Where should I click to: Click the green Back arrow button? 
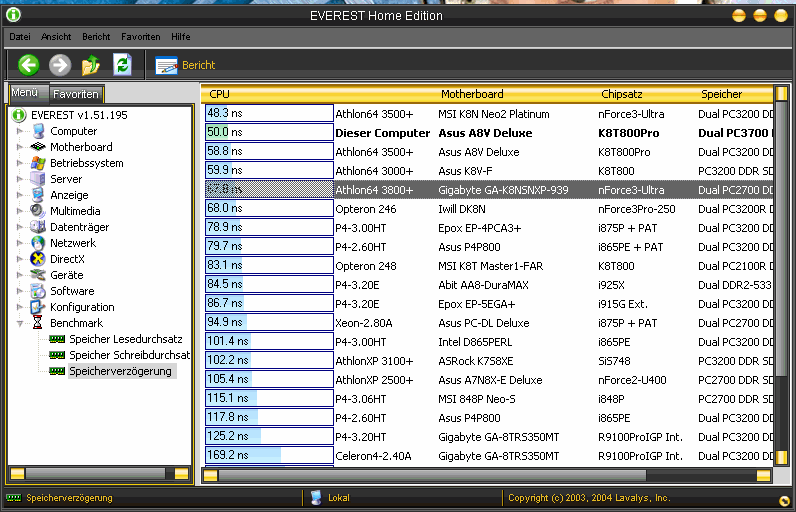coord(28,65)
